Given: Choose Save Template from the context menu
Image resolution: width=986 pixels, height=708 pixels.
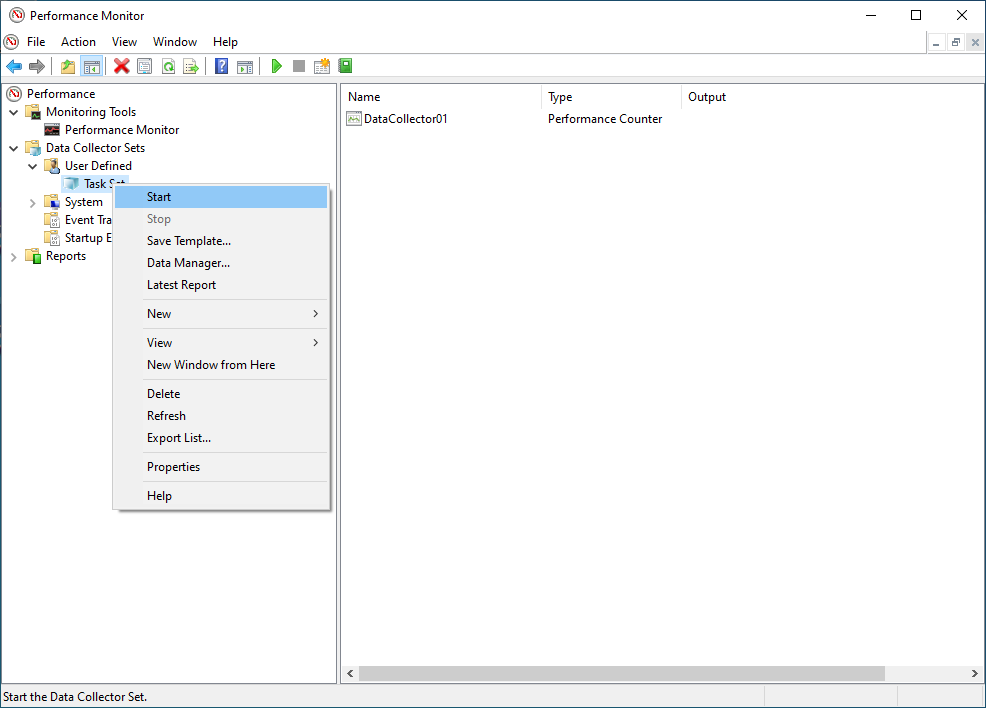Looking at the screenshot, I should pyautogui.click(x=188, y=240).
